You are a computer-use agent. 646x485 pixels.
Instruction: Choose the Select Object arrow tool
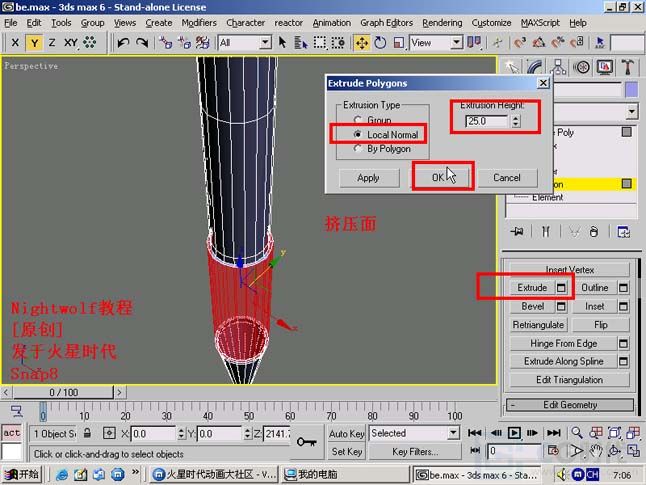pyautogui.click(x=283, y=42)
